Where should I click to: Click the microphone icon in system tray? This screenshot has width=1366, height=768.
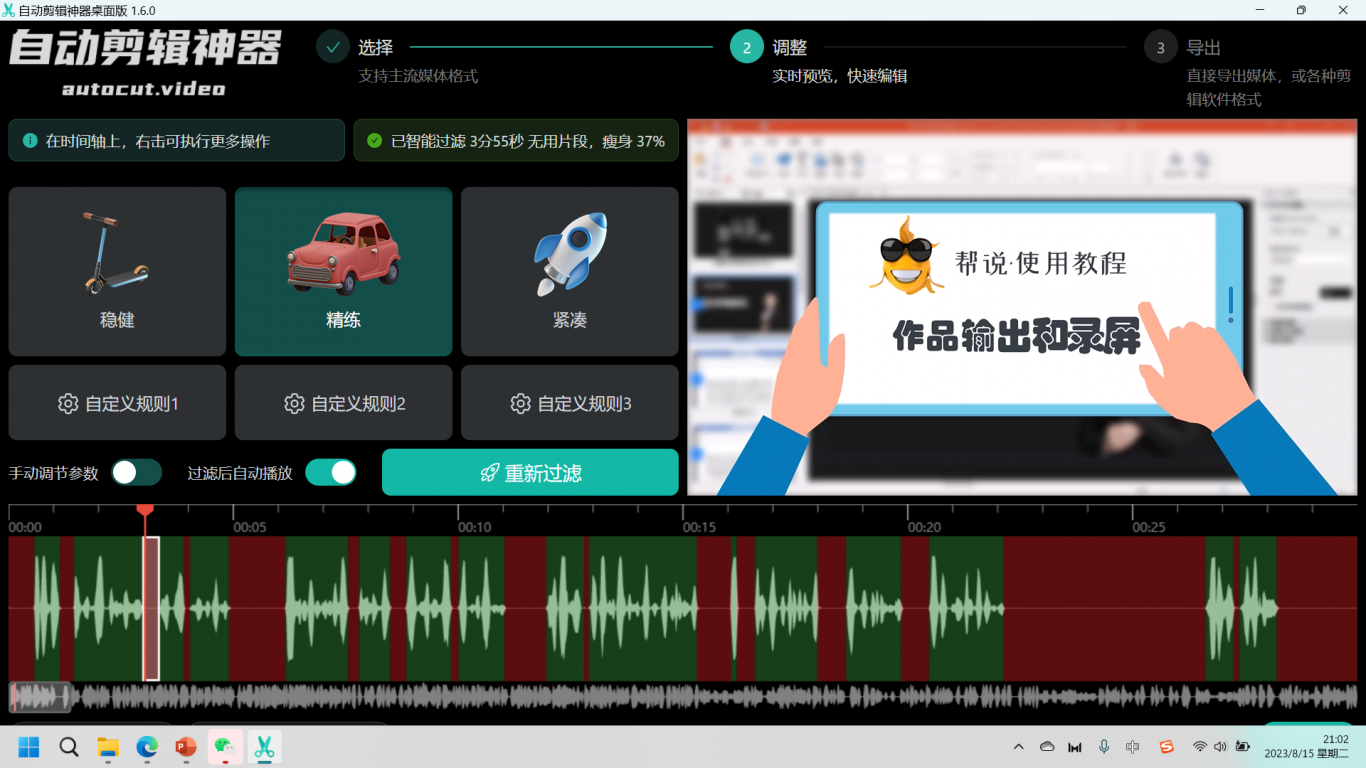[x=1104, y=747]
